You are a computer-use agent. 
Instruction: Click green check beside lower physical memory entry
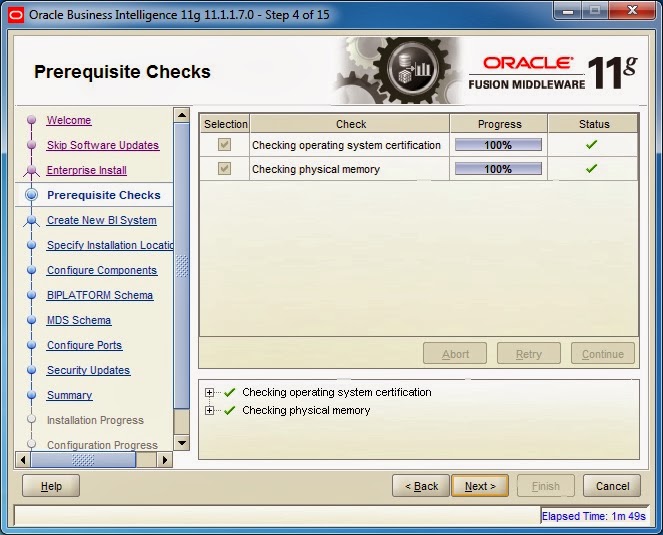(230, 410)
